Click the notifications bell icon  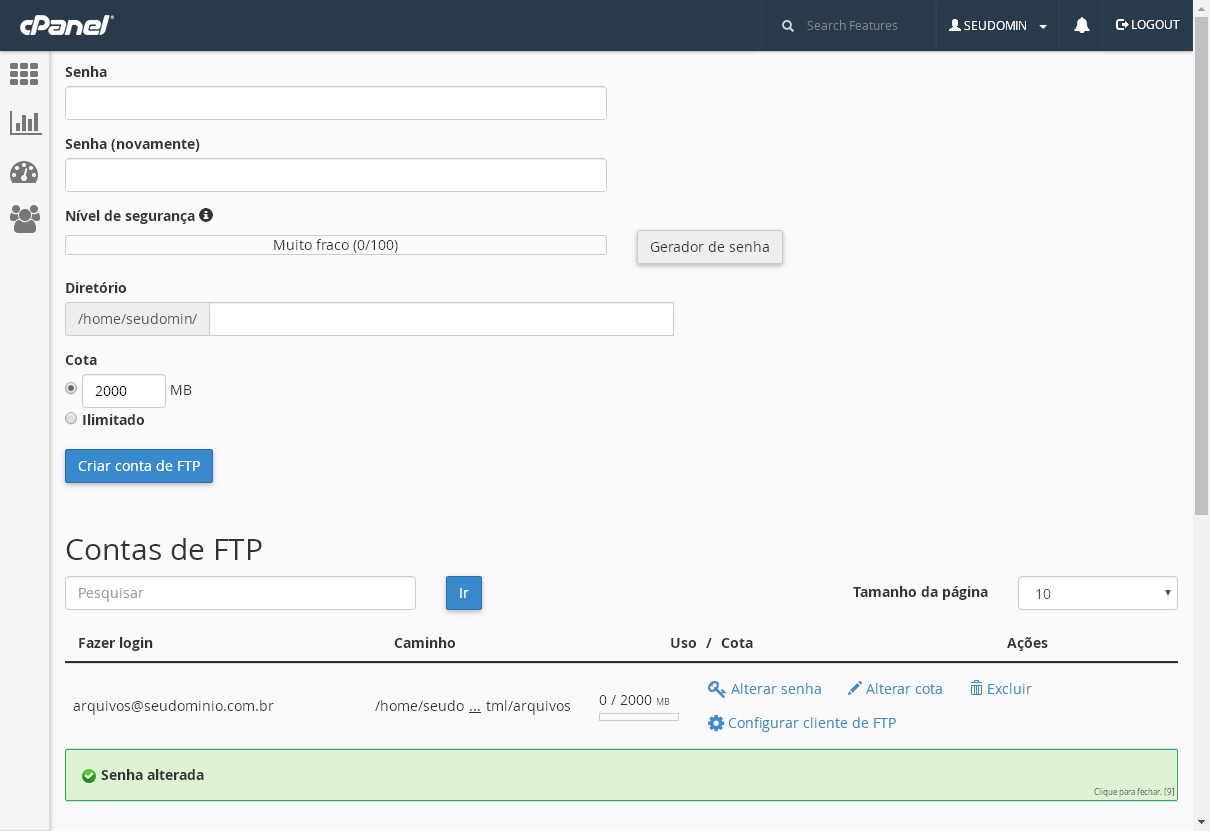(1081, 26)
